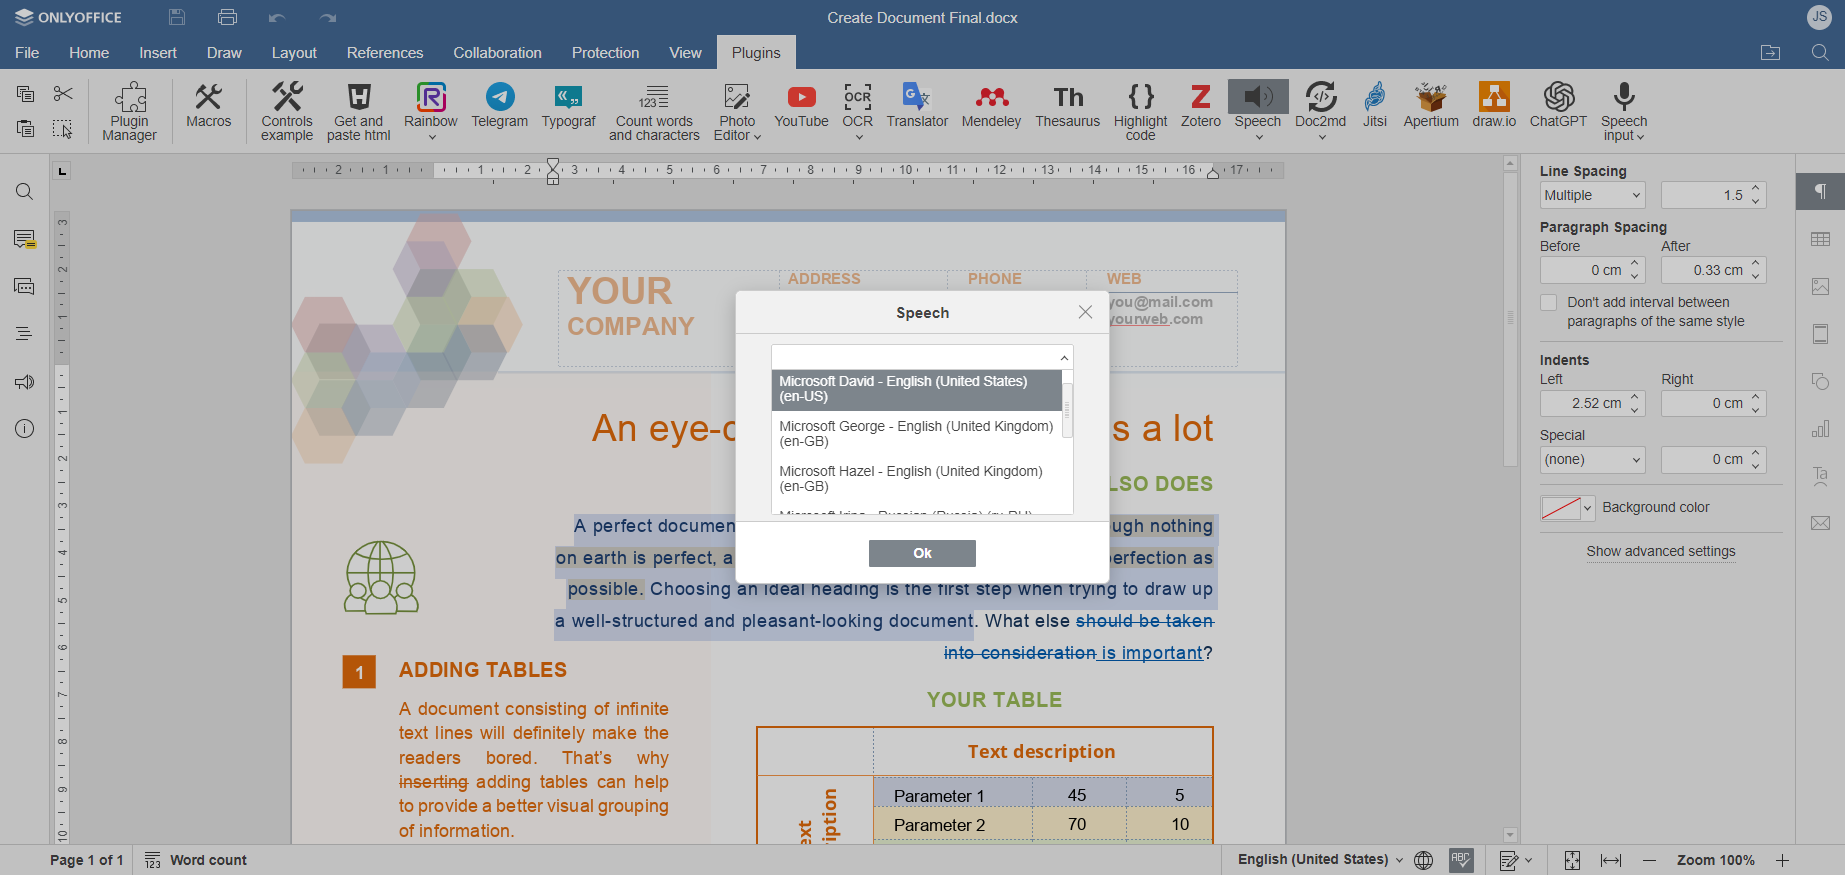Open the Zotero plugin
The width and height of the screenshot is (1845, 875).
pyautogui.click(x=1200, y=106)
